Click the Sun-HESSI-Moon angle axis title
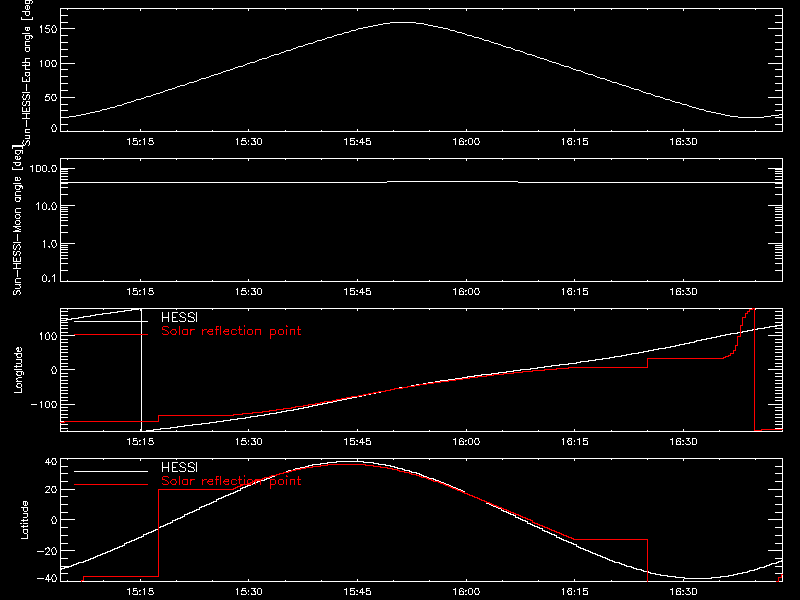Screen dimensions: 800x600 (x=17, y=220)
